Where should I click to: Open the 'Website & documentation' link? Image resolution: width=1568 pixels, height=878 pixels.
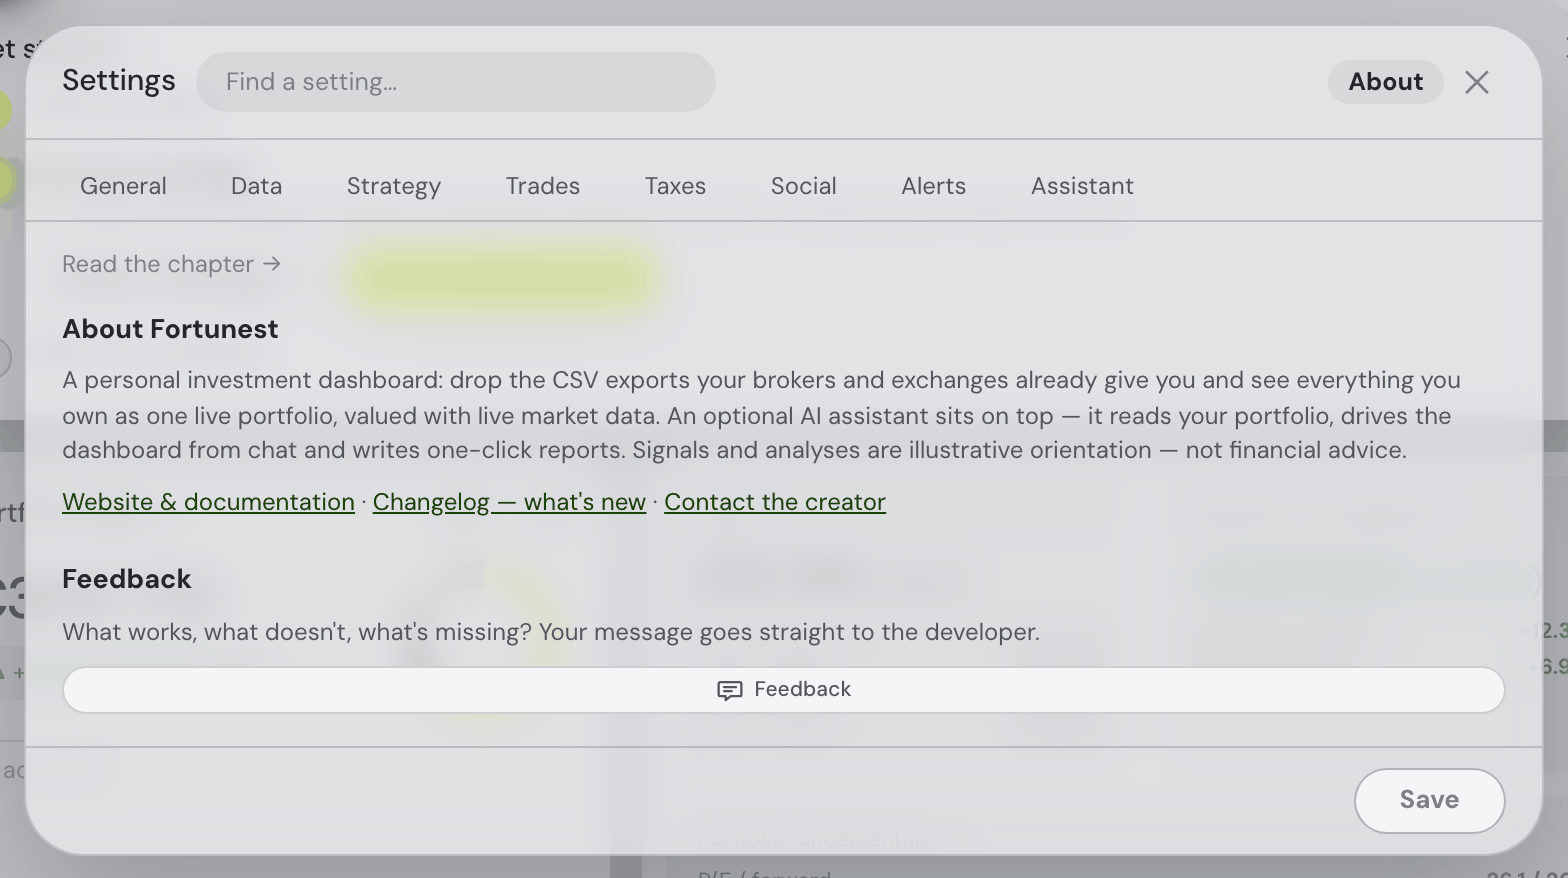pyautogui.click(x=208, y=502)
